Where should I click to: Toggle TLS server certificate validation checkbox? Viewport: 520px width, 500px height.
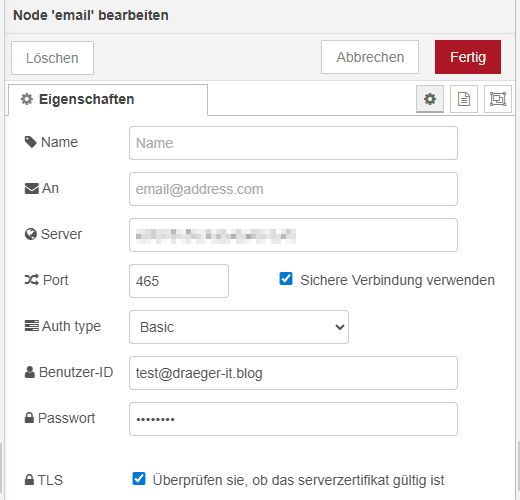pyautogui.click(x=139, y=479)
